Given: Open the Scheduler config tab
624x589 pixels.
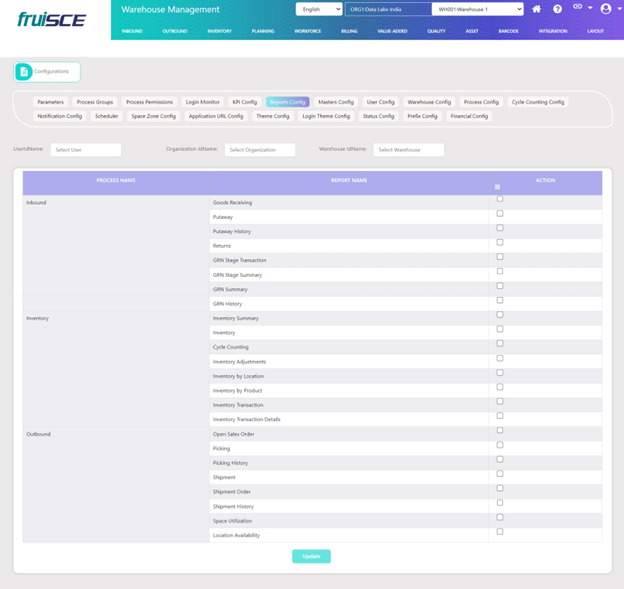Looking at the screenshot, I should (x=106, y=116).
